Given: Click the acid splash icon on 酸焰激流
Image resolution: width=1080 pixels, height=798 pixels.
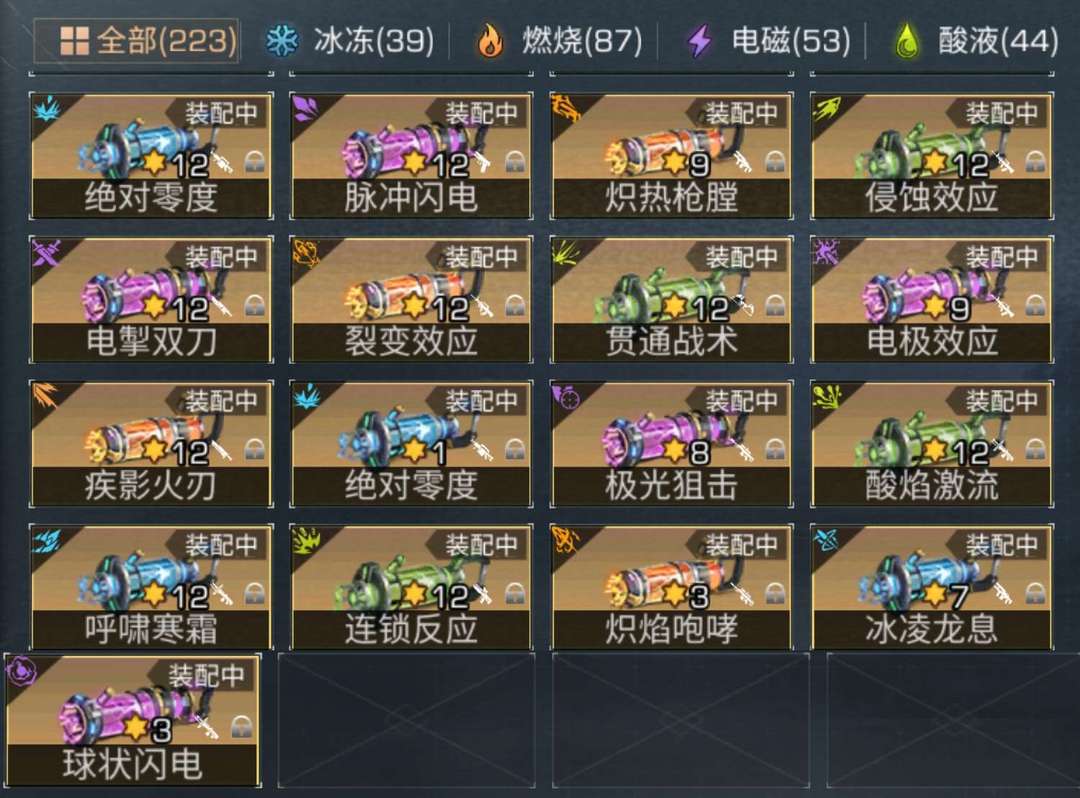Looking at the screenshot, I should [x=827, y=397].
